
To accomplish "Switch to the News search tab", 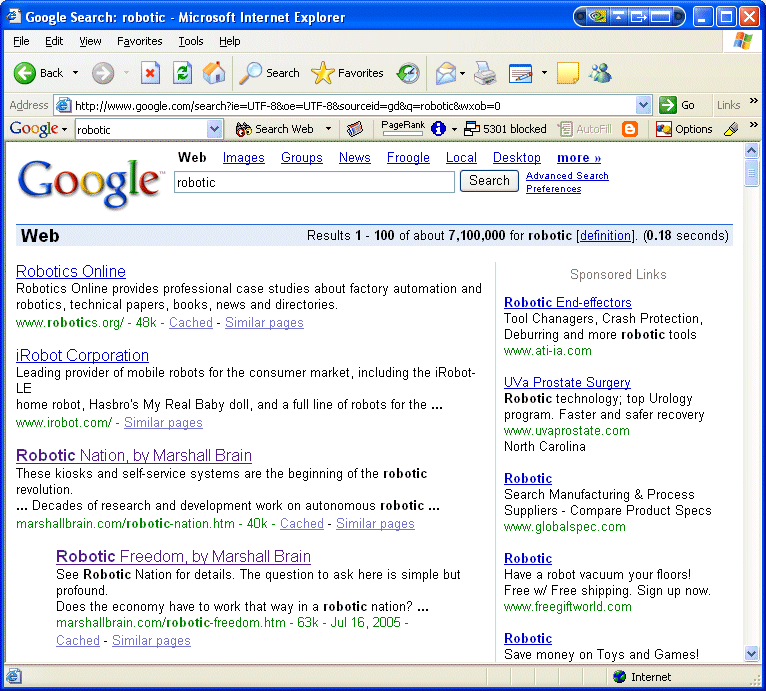I will pyautogui.click(x=355, y=158).
